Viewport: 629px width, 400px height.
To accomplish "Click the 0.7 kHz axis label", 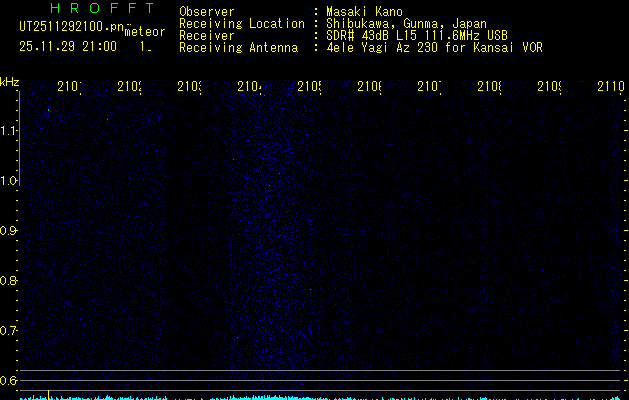I will tap(9, 330).
